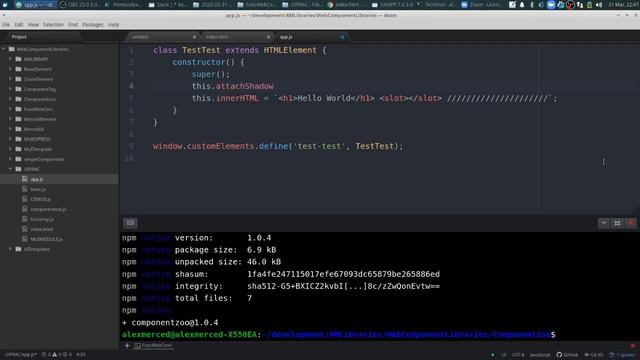The height and width of the screenshot is (360, 640).
Task: Close the terminal panel with red X
Action: (631, 223)
